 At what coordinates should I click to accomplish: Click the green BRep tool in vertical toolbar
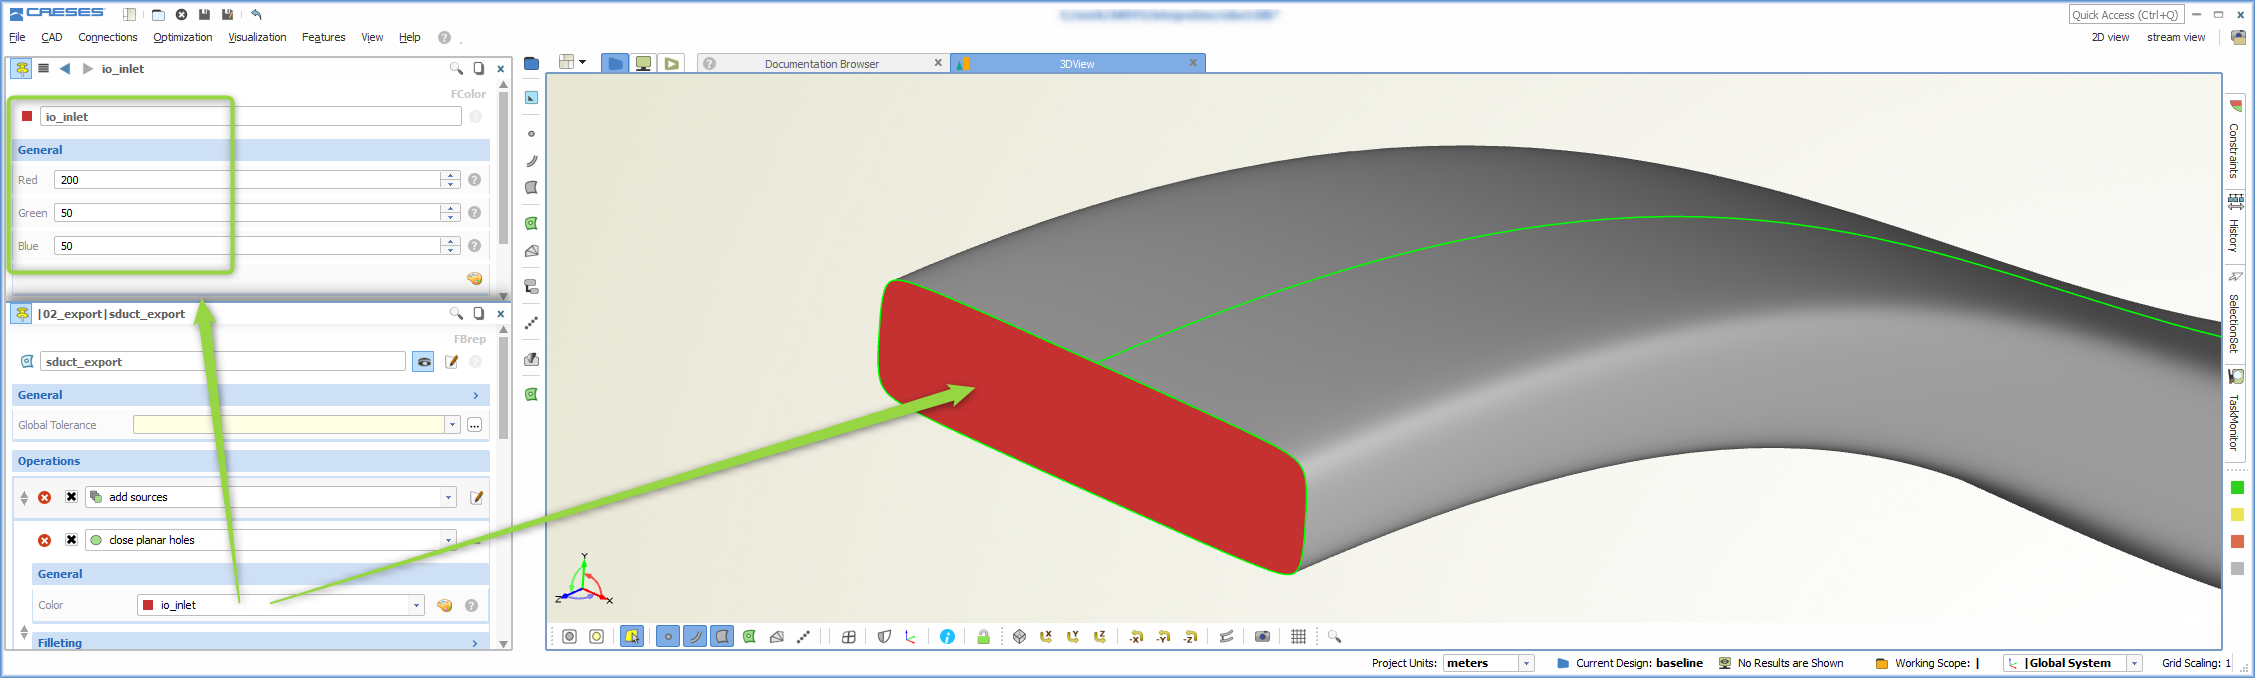(x=531, y=223)
